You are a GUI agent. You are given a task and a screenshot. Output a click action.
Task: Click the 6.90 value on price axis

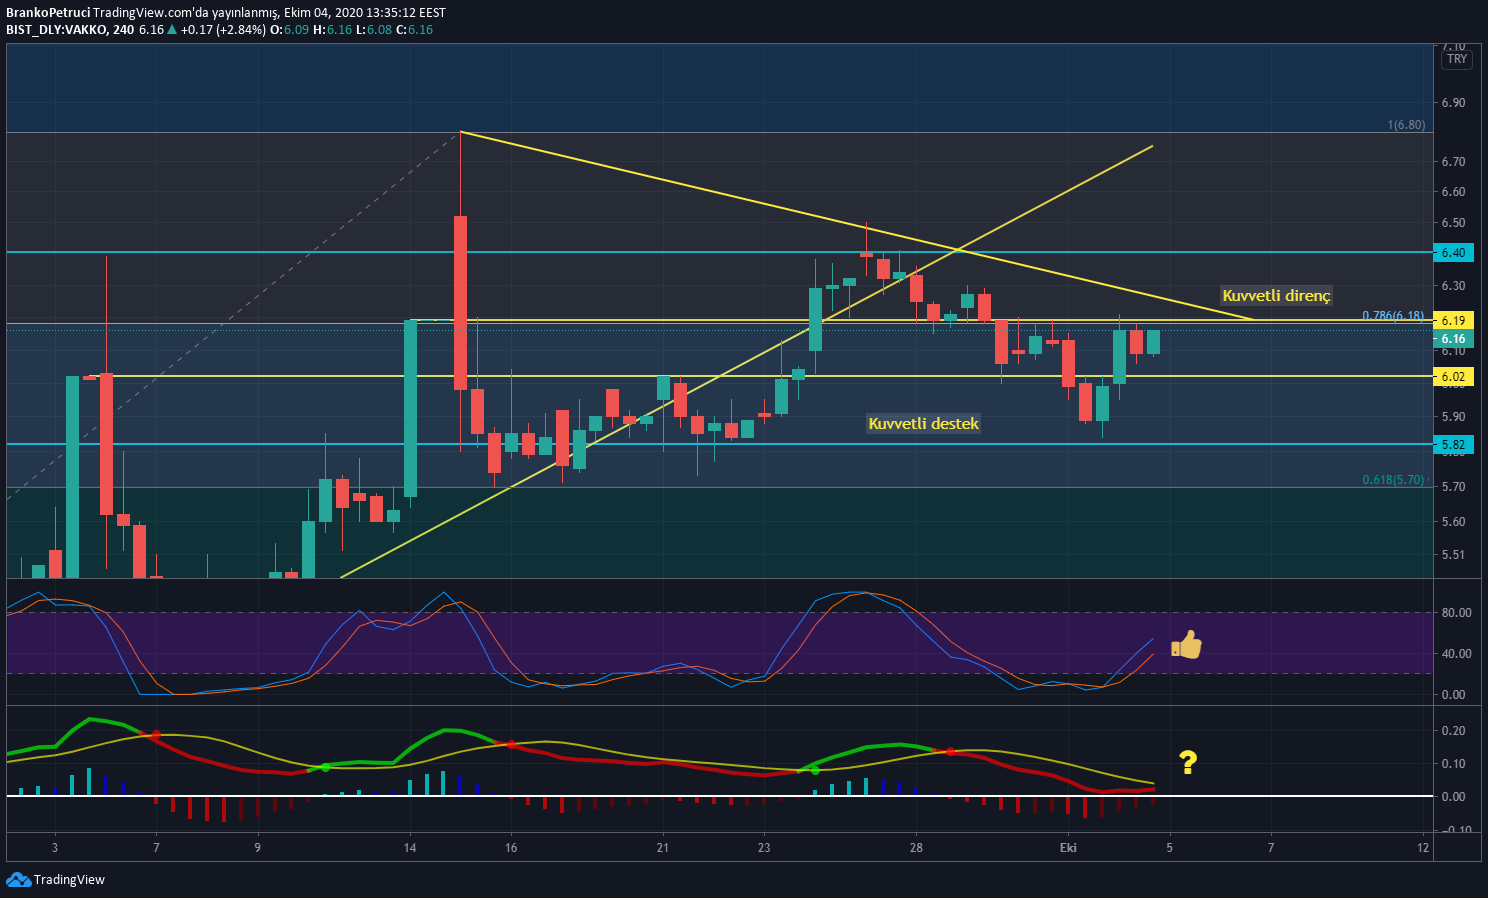(x=1454, y=103)
